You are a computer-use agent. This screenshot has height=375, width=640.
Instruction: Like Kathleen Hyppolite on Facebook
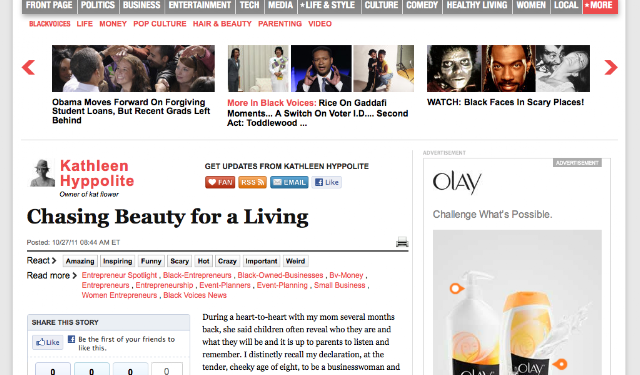(x=327, y=182)
